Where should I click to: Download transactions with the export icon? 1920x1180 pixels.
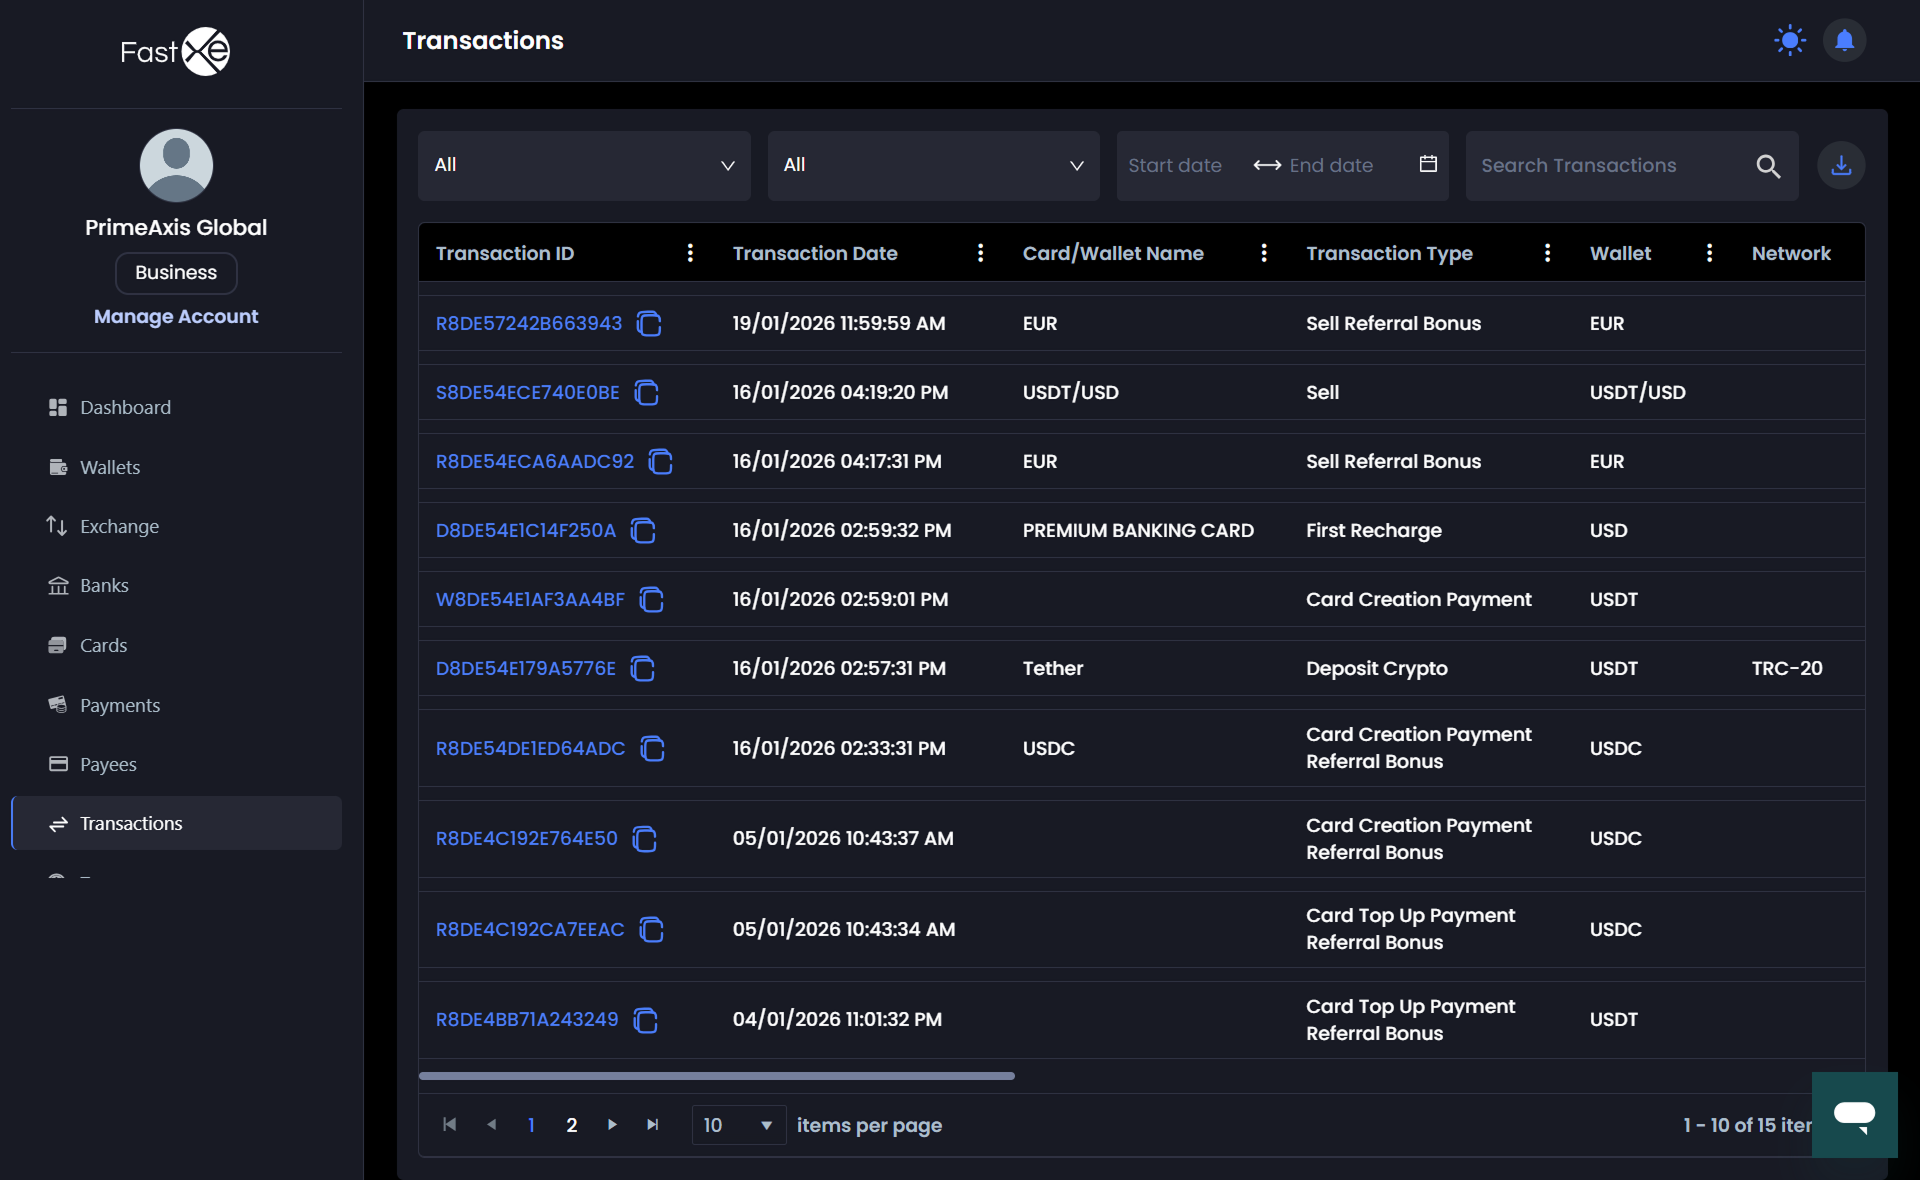(x=1841, y=166)
